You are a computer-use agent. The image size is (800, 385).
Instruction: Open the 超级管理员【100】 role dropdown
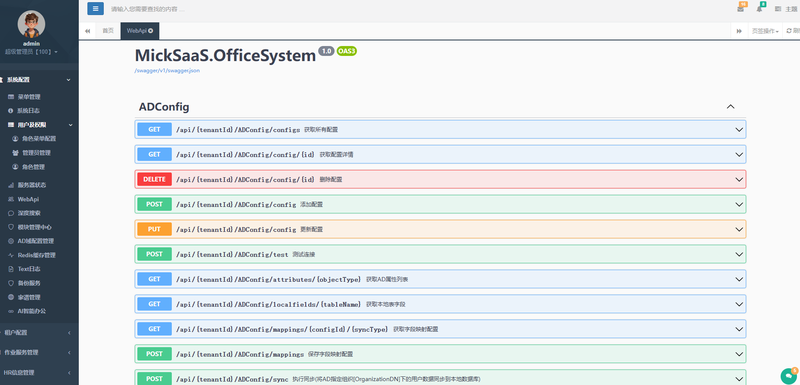31,52
